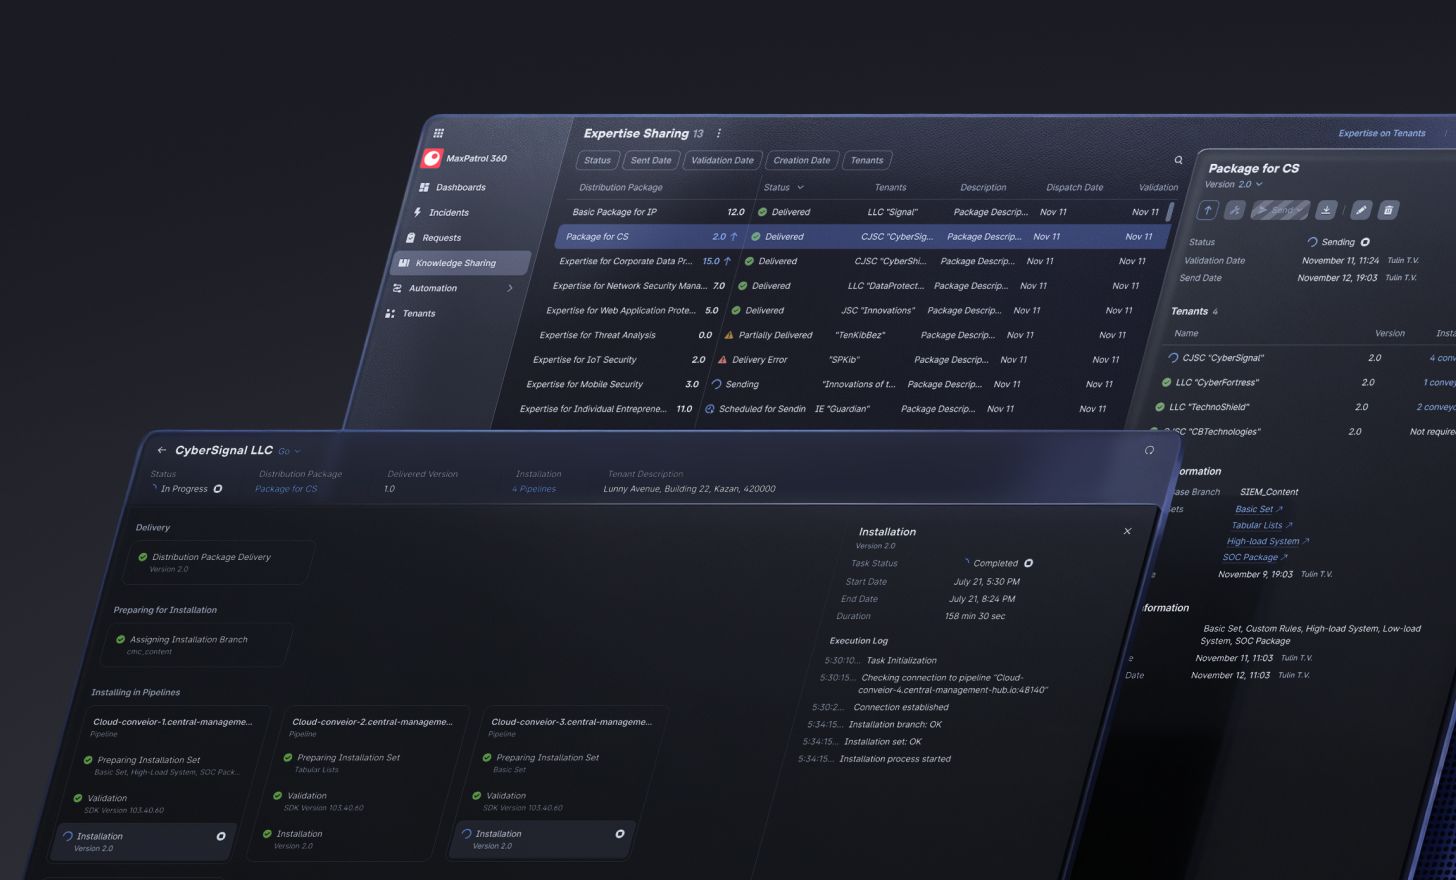
Task: Select Expertise for Network Security row
Action: click(x=849, y=286)
